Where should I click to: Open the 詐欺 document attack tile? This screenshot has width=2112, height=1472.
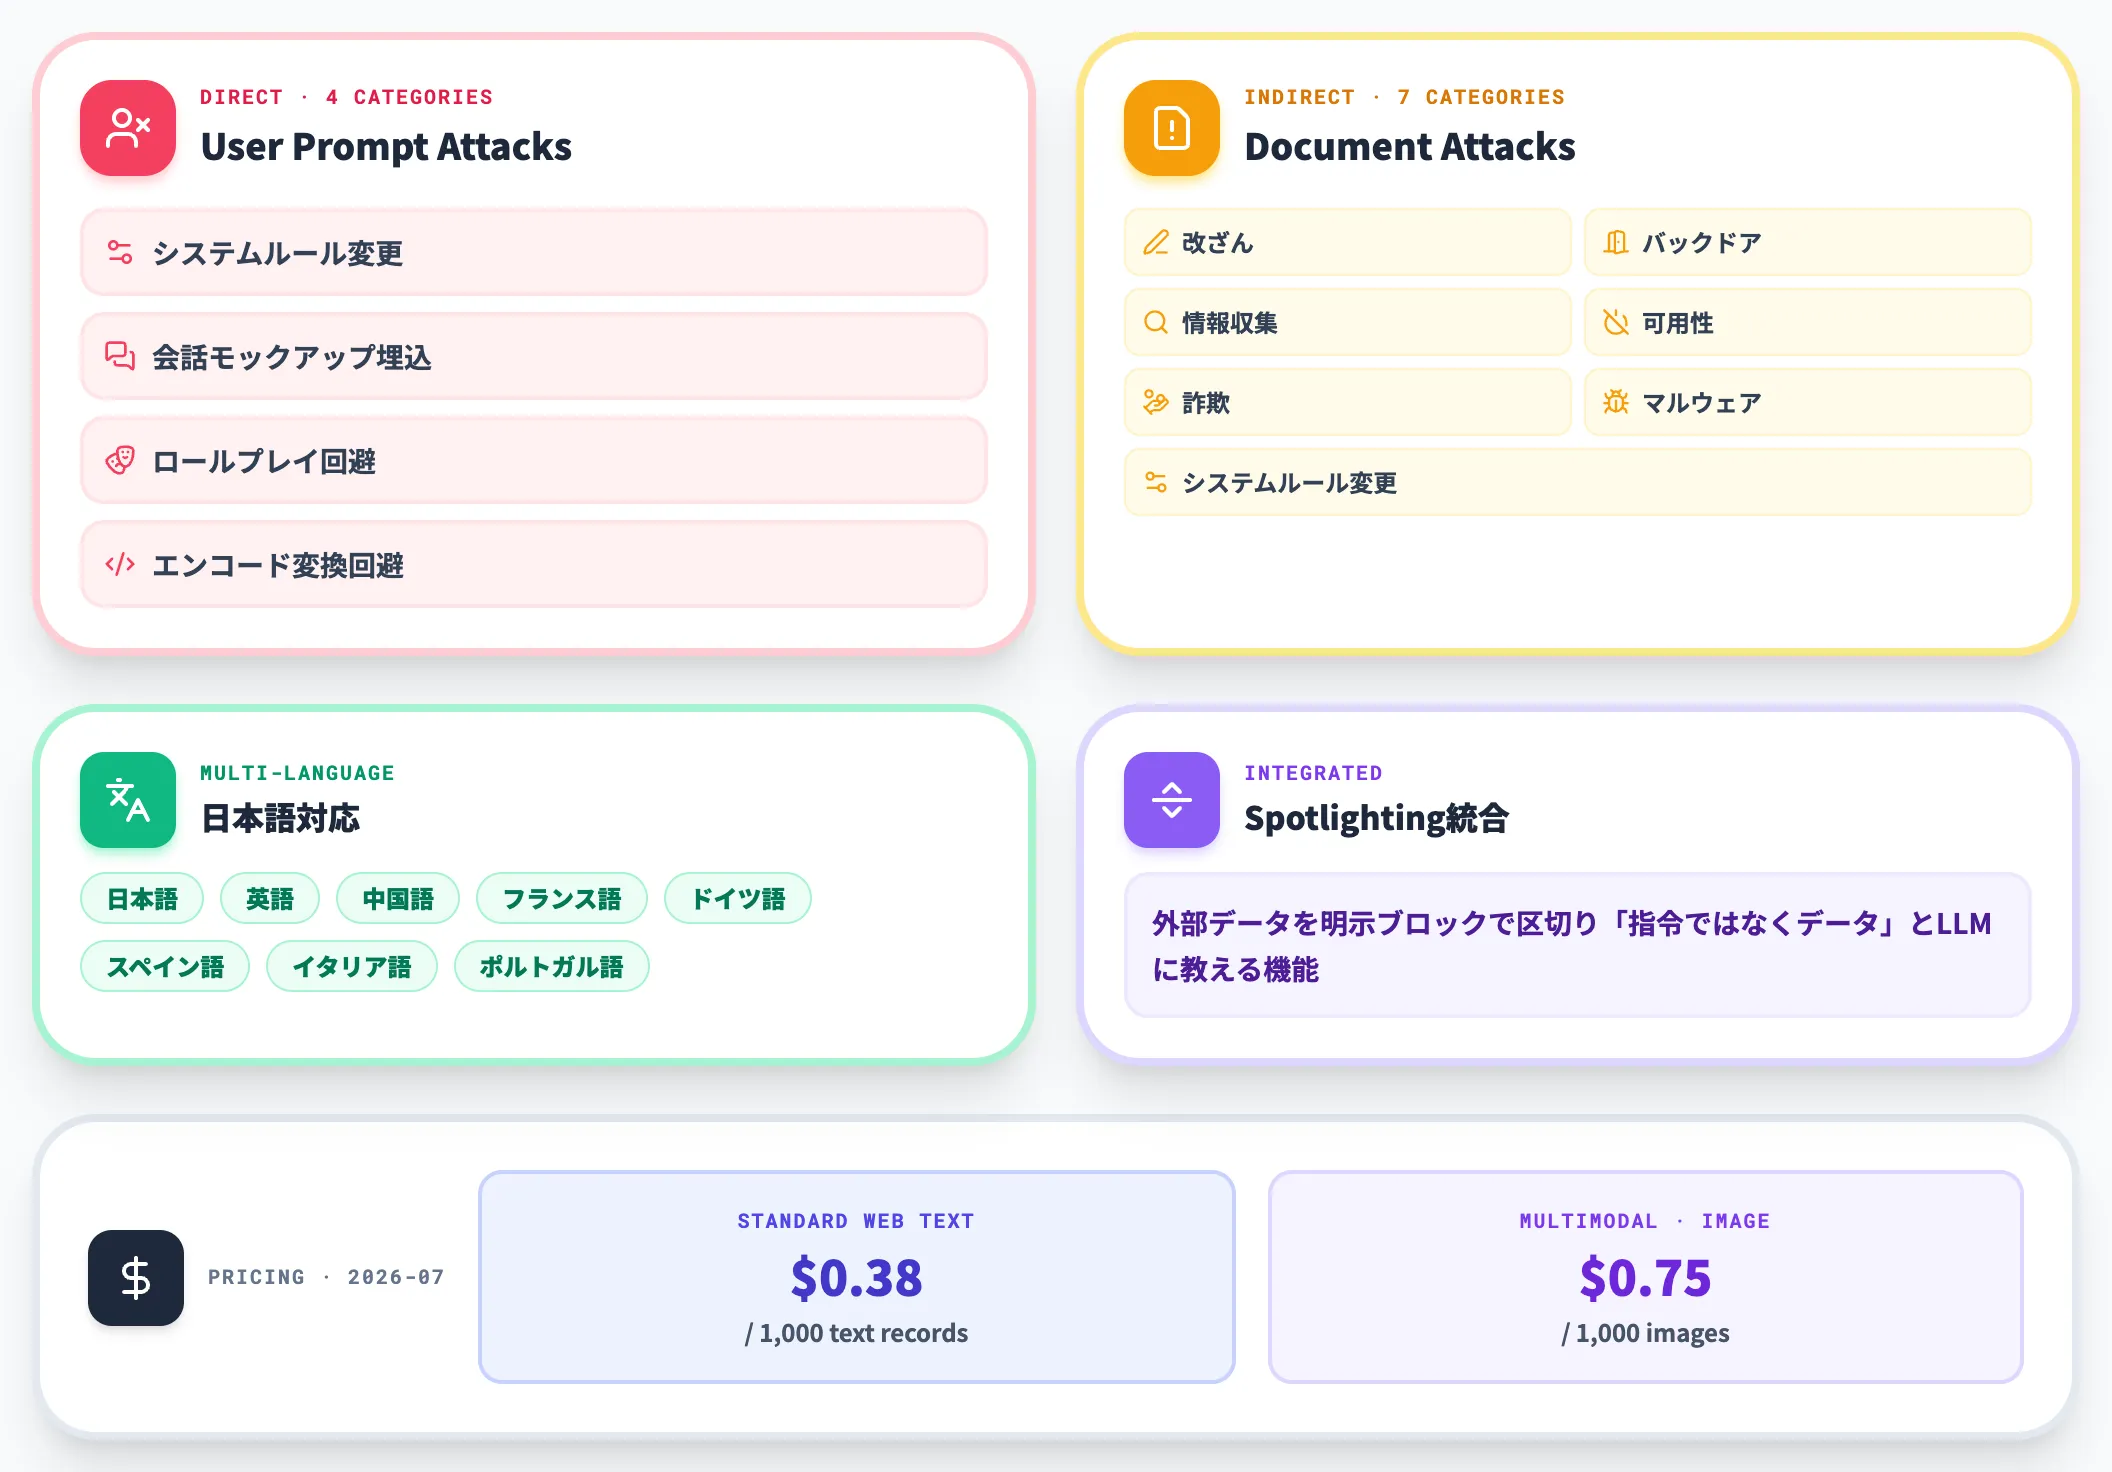tap(1348, 402)
